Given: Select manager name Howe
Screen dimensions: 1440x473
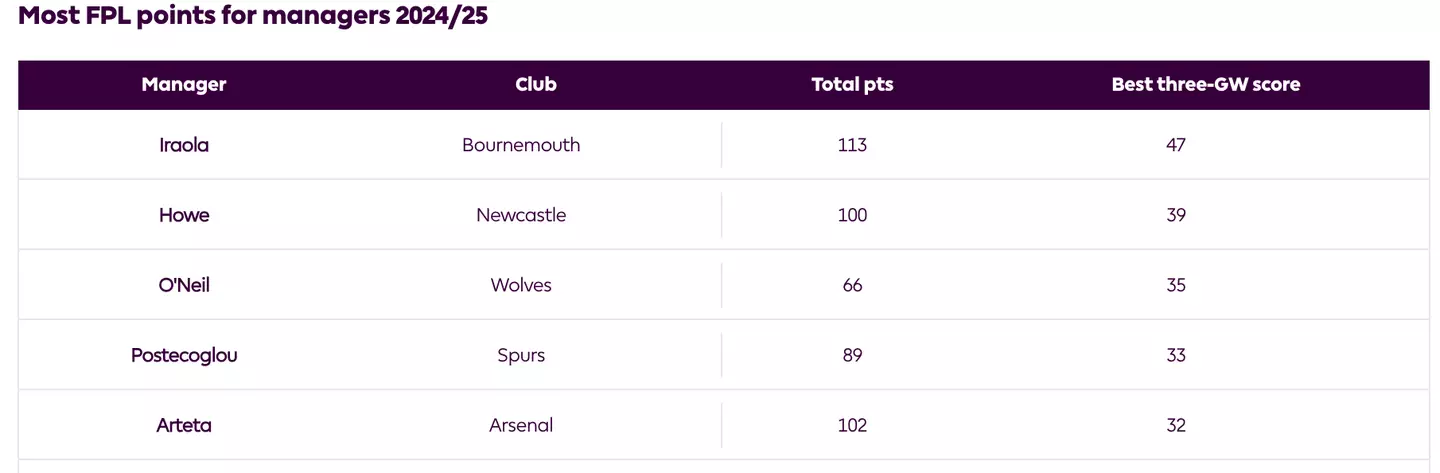Looking at the screenshot, I should click(x=184, y=215).
